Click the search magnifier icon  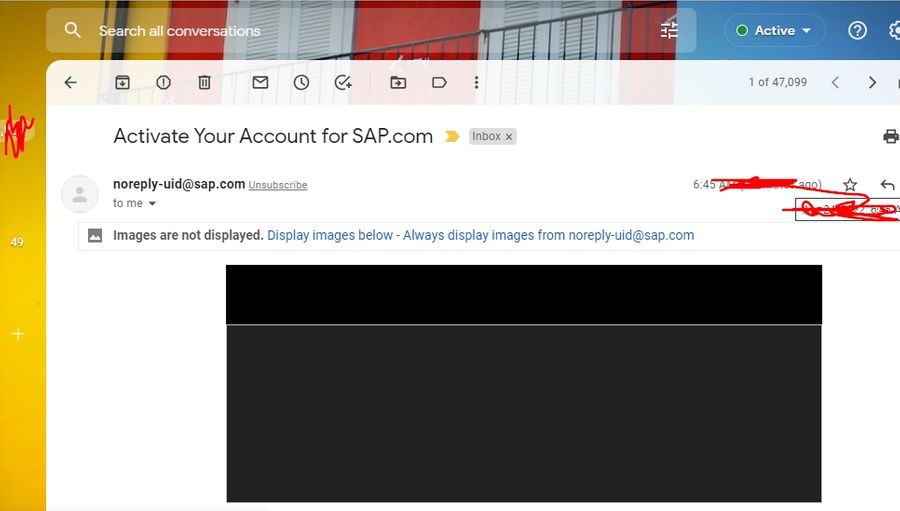point(72,30)
